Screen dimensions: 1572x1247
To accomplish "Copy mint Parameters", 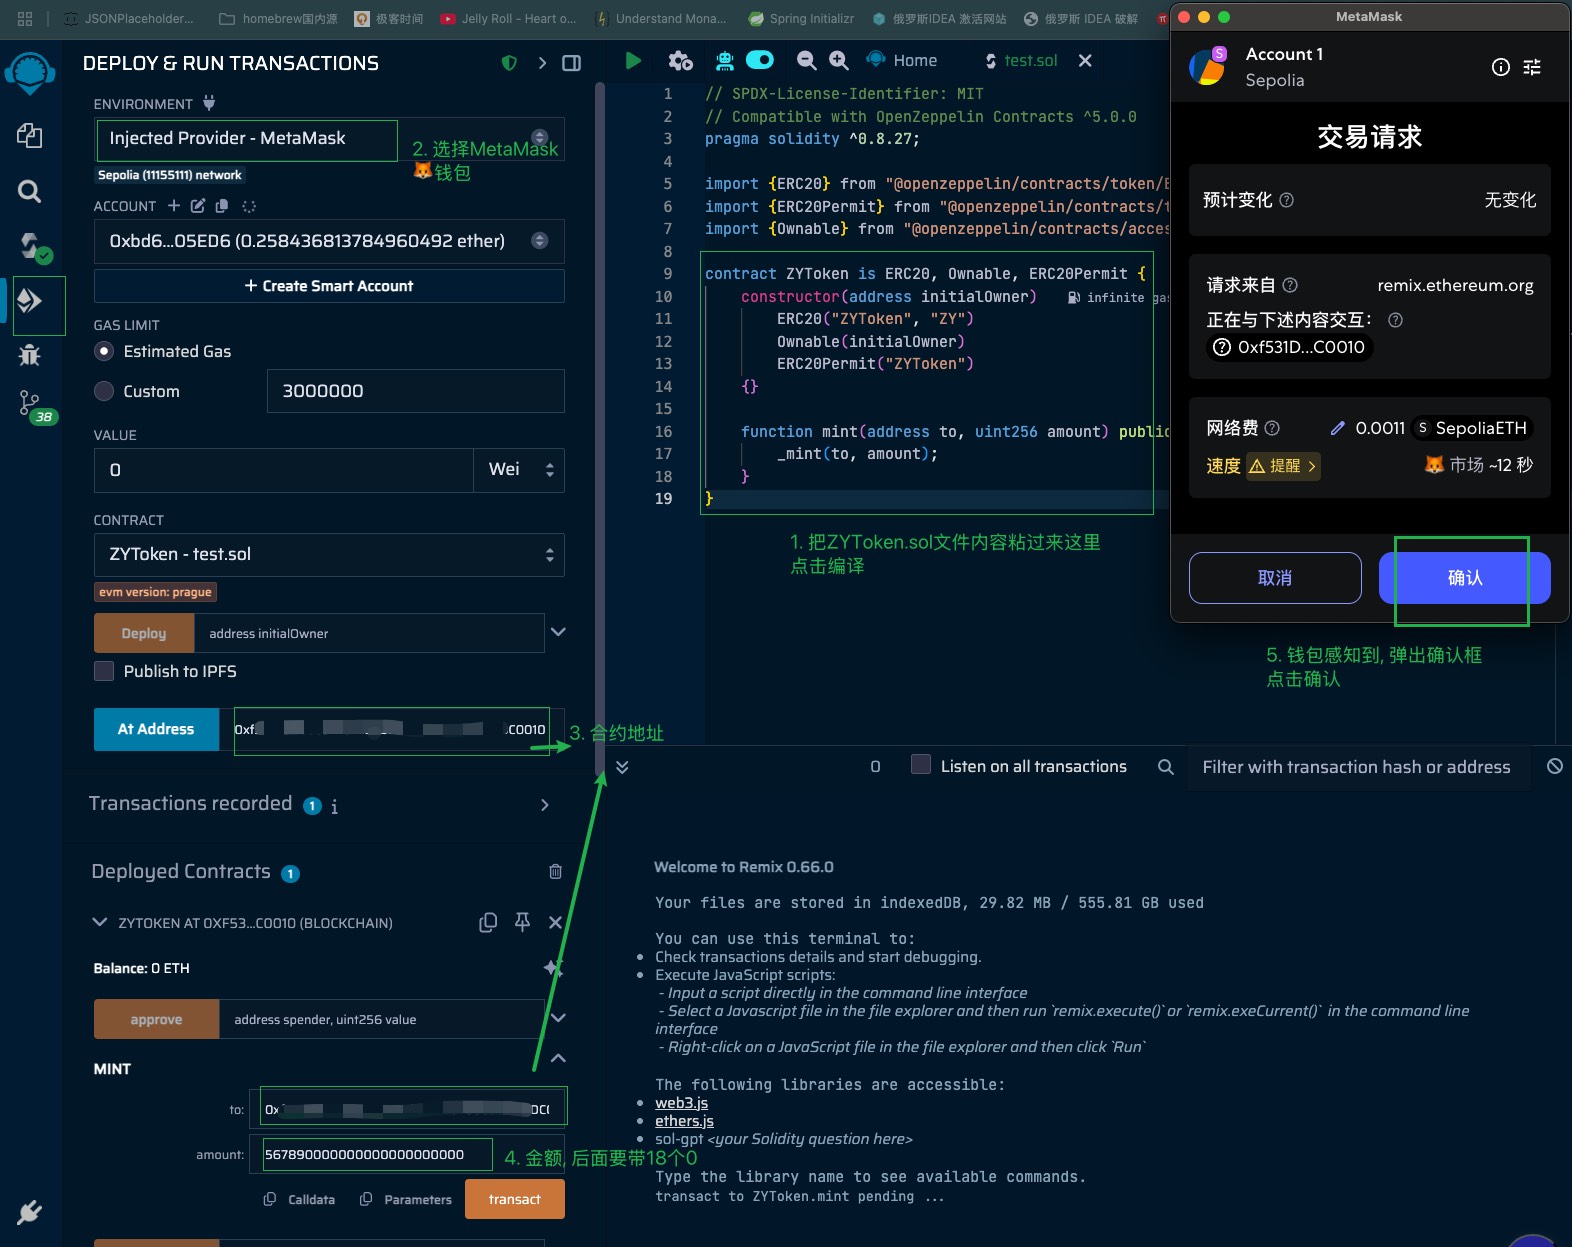I will (405, 1199).
